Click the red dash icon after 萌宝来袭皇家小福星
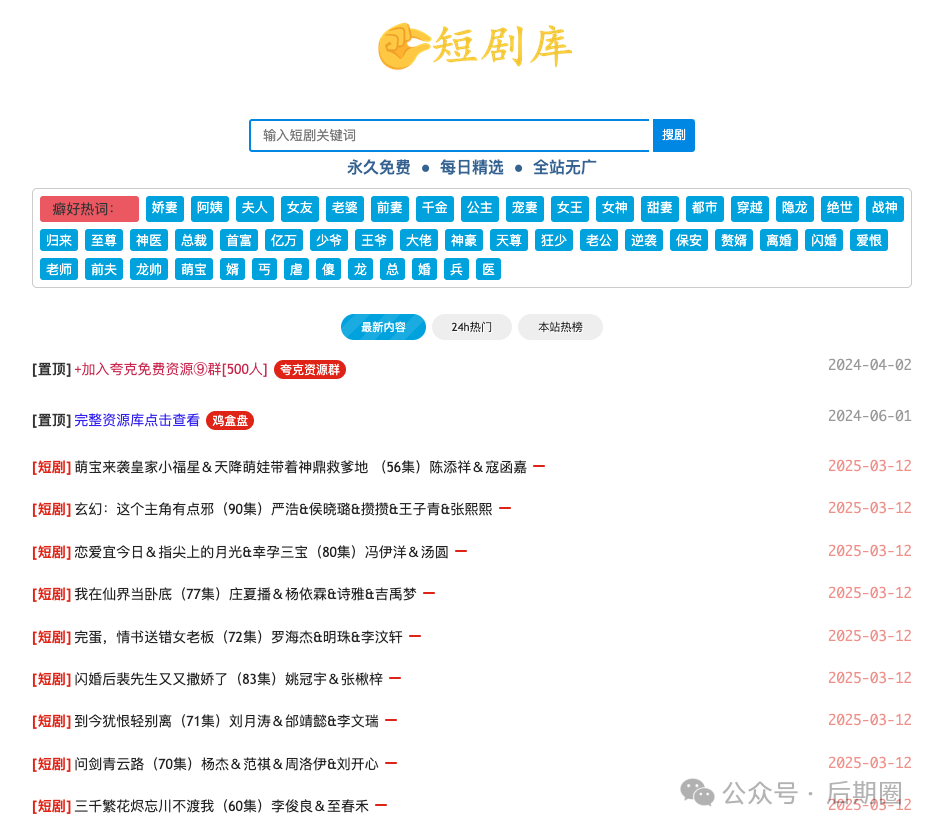Viewport: 932px width, 830px height. [x=539, y=466]
